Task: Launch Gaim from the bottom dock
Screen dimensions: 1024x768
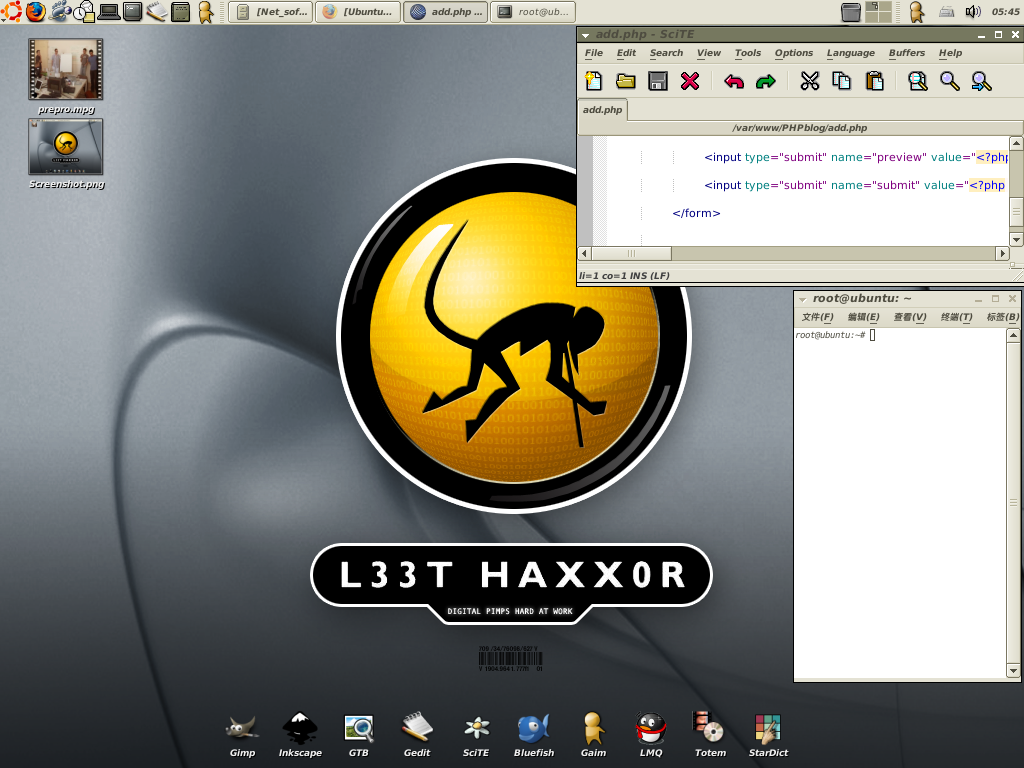Action: pyautogui.click(x=593, y=735)
